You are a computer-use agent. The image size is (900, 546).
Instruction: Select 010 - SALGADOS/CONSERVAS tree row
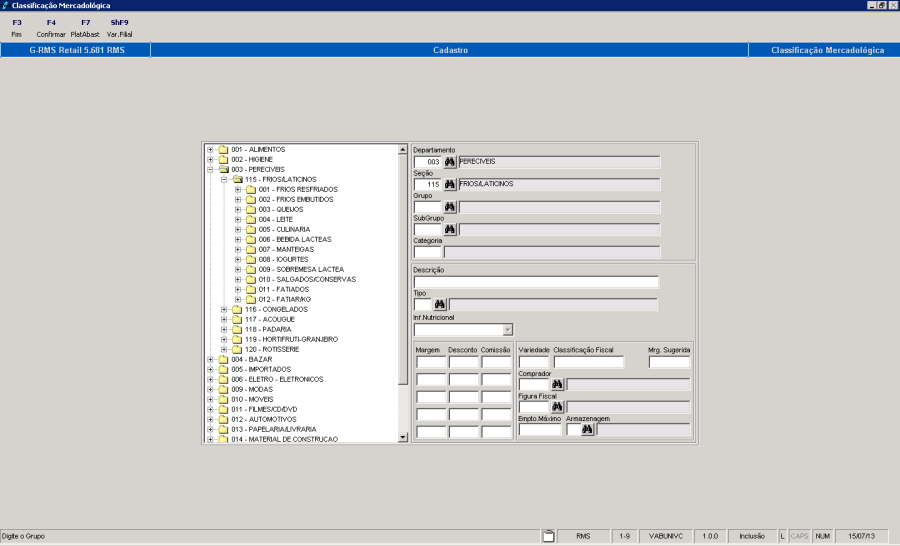[307, 279]
